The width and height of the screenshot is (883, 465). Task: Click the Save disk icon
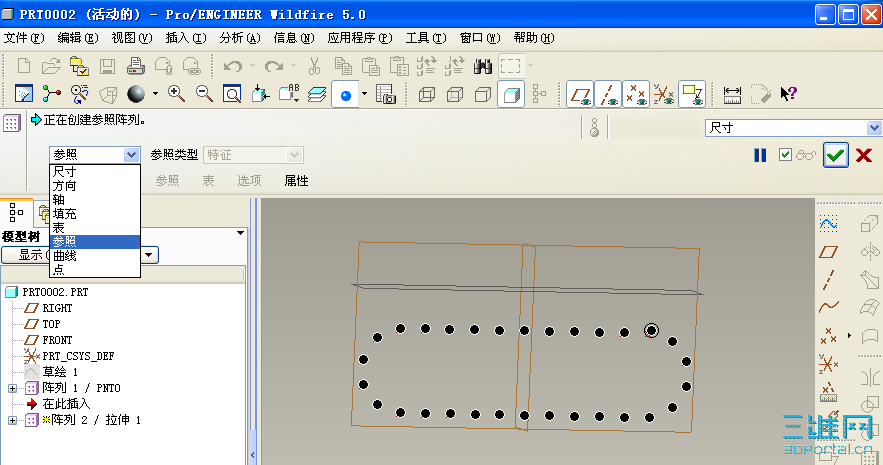(107, 66)
